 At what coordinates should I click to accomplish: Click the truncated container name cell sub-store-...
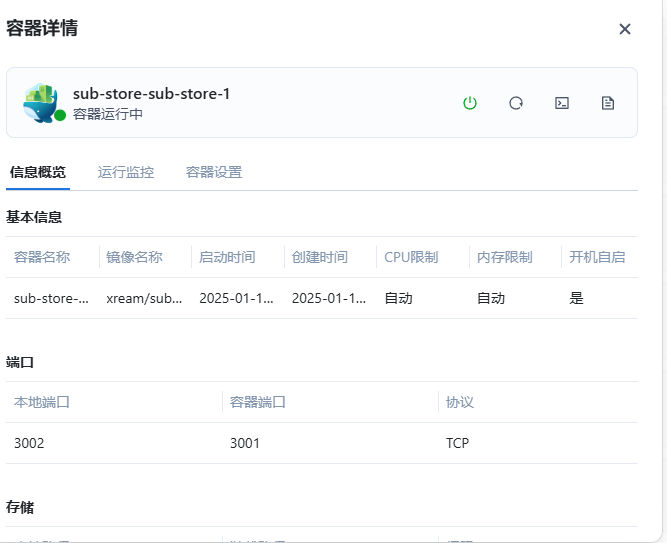point(51,298)
